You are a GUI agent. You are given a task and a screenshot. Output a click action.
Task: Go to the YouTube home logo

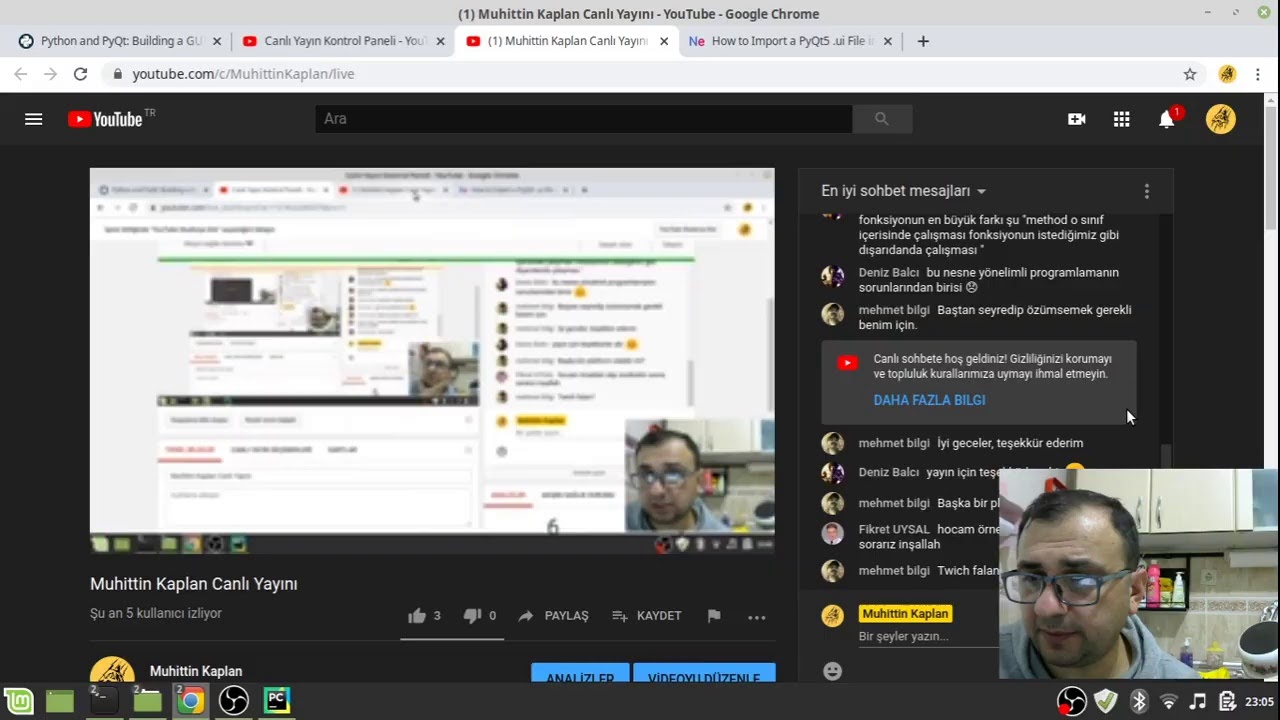(111, 119)
